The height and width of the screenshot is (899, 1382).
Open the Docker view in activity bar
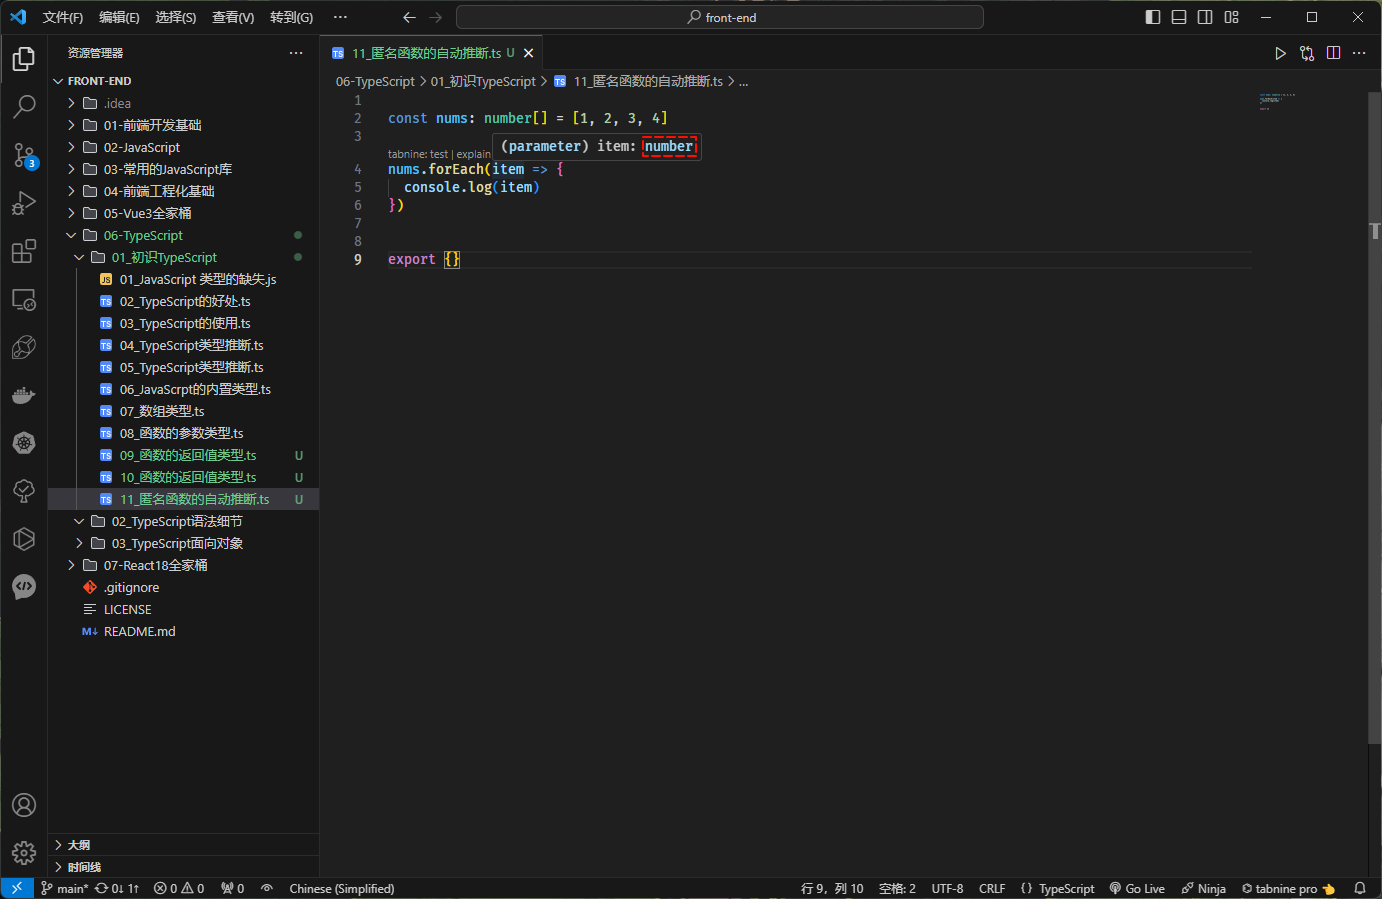[24, 395]
